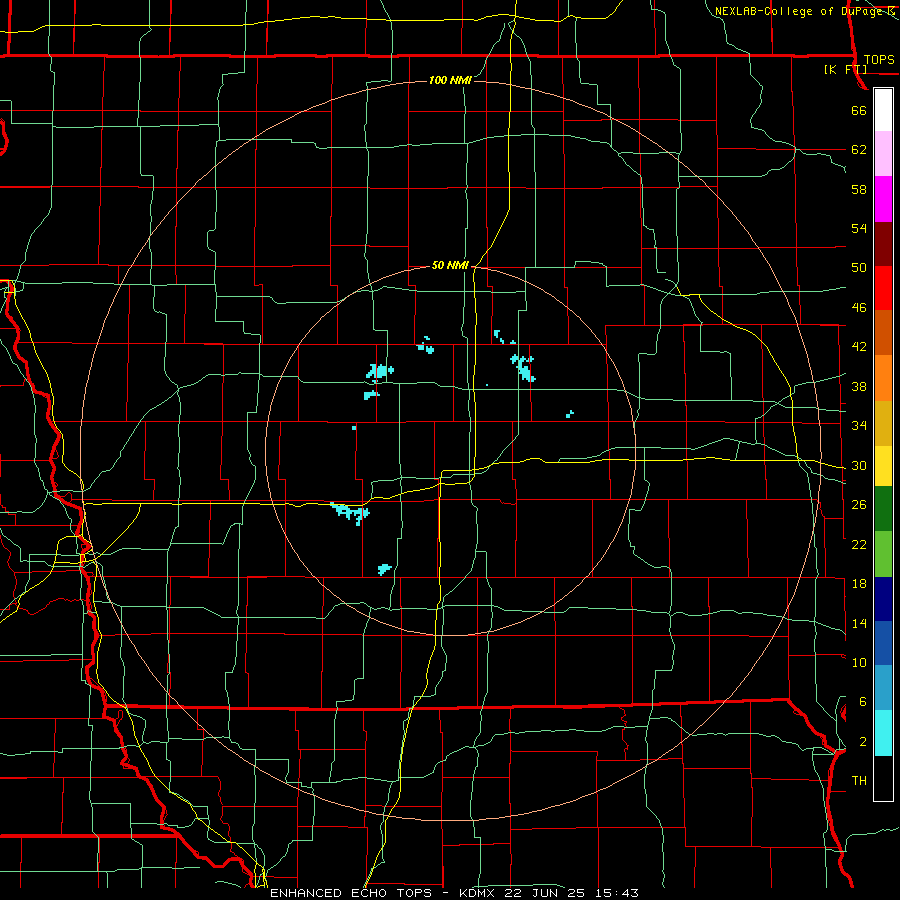900x900 pixels.
Task: Click the "TH" threshold label
Action: click(859, 781)
